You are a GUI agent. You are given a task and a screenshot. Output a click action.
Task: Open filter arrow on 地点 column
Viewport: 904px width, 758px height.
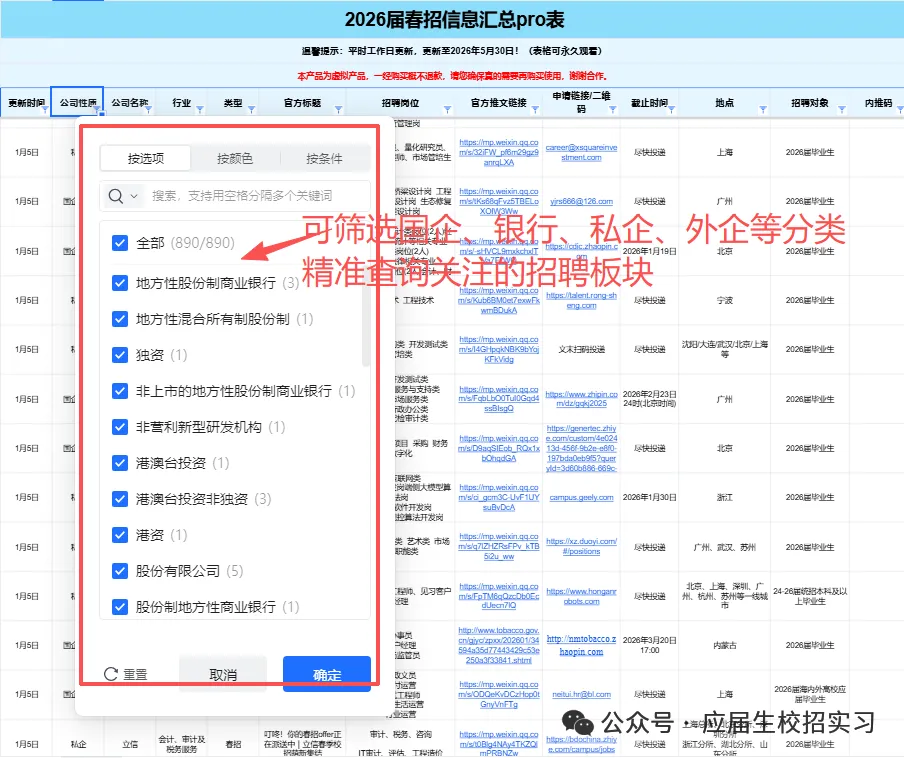763,109
